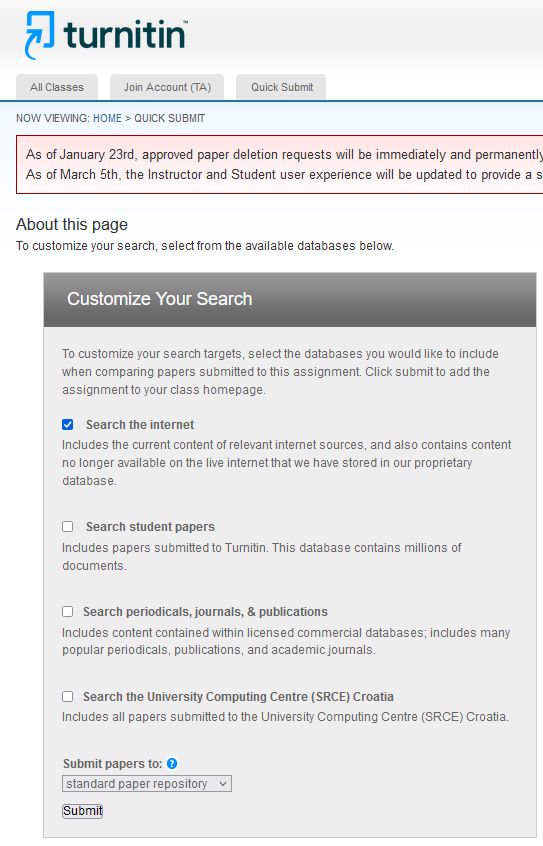This screenshot has height=846, width=543.
Task: Click the Submit button
Action: [82, 811]
